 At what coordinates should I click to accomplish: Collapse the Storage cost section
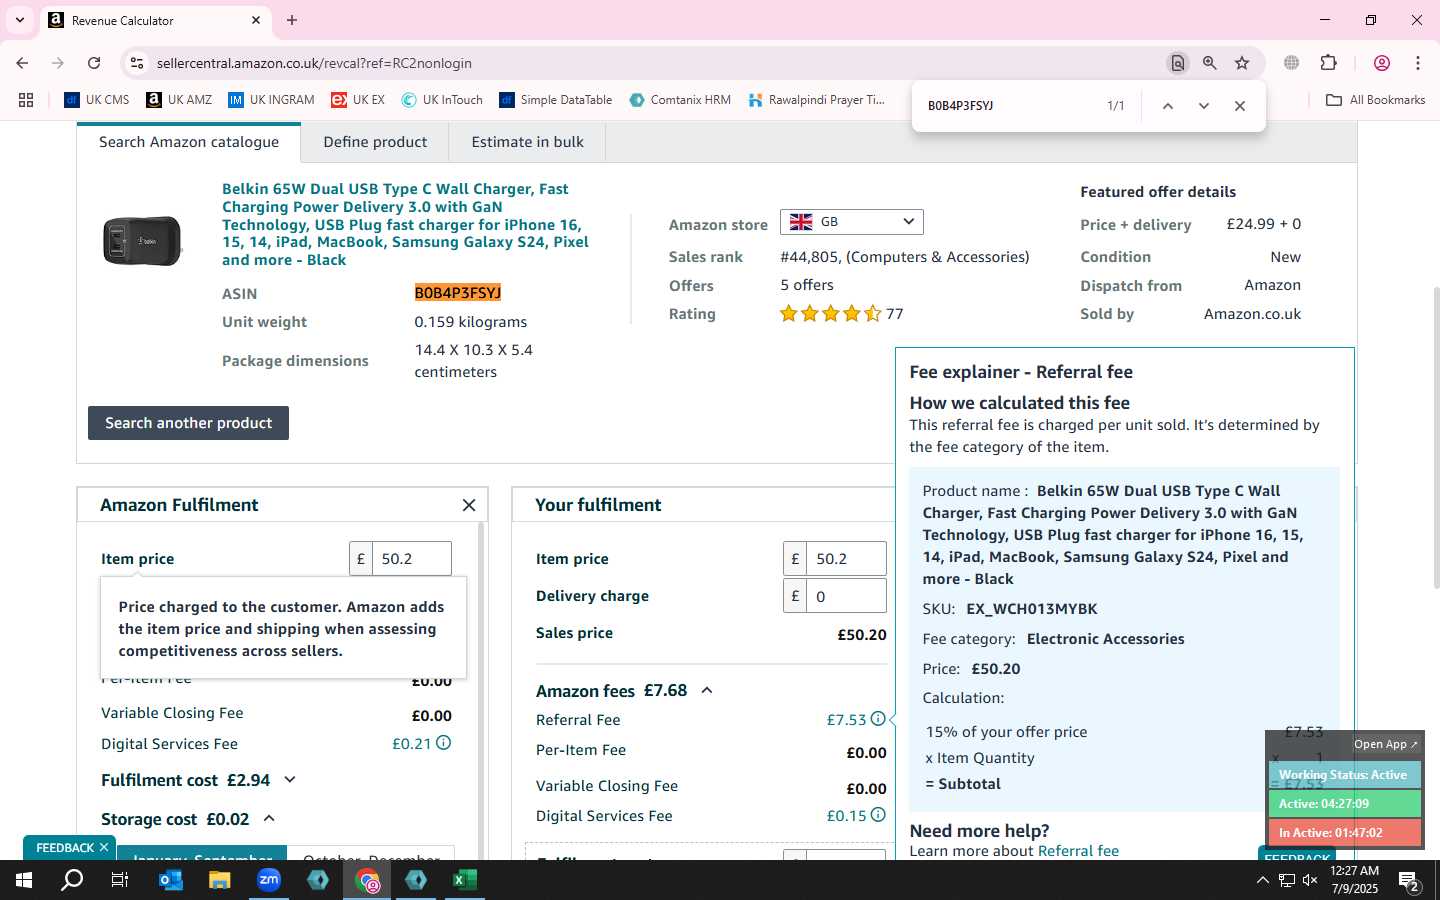click(x=269, y=818)
